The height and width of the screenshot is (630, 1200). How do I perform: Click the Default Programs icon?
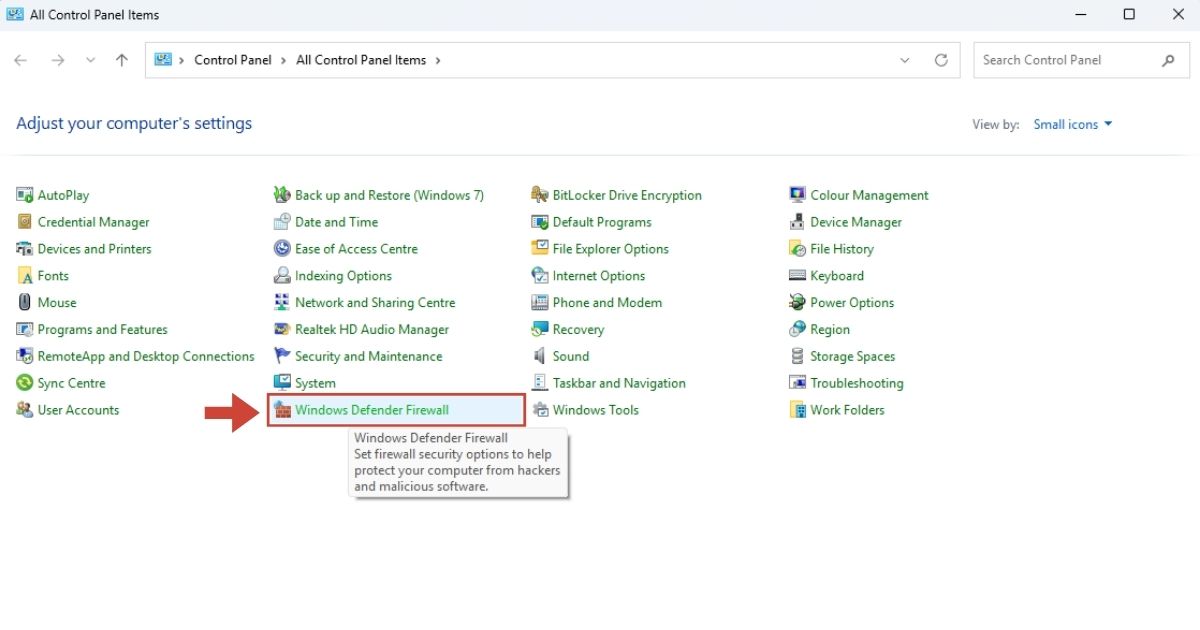click(540, 222)
